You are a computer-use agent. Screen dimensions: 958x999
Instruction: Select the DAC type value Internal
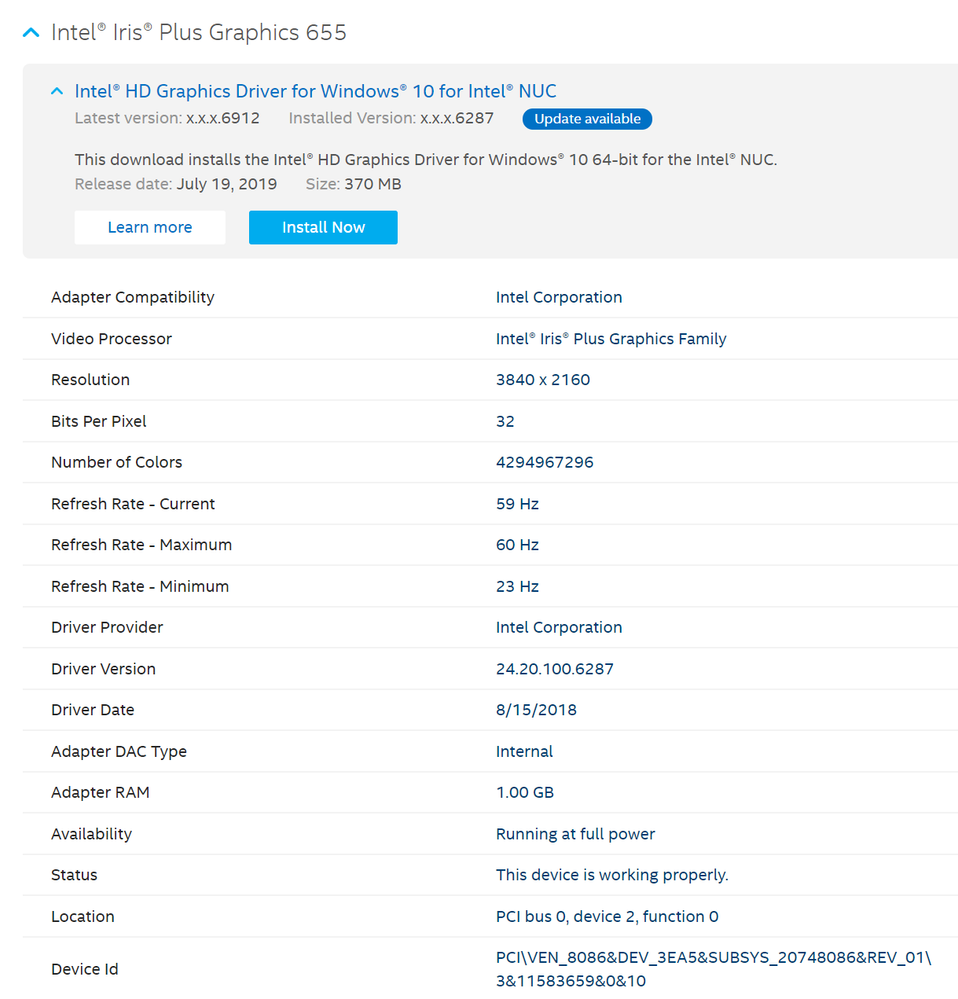(524, 752)
